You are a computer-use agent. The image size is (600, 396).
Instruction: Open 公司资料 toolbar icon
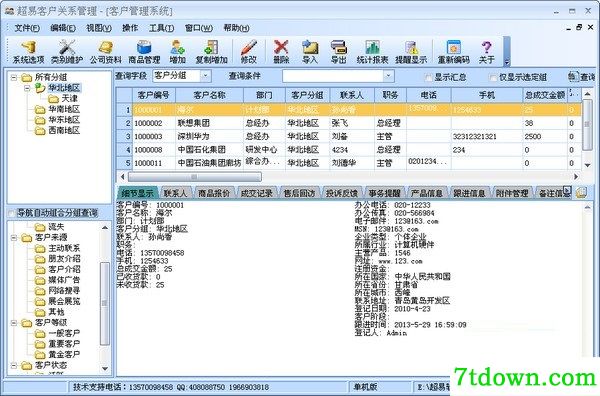click(x=106, y=52)
